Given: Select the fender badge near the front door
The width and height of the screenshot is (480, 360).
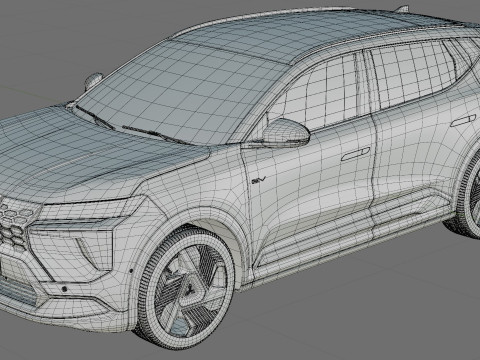Looking at the screenshot, I should 259,180.
